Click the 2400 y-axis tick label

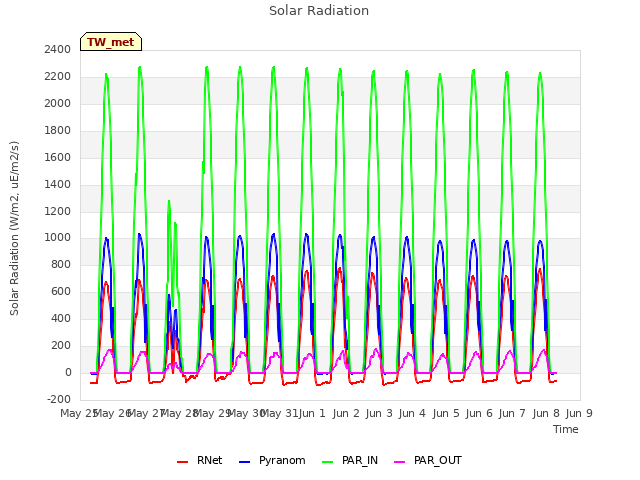[58, 49]
